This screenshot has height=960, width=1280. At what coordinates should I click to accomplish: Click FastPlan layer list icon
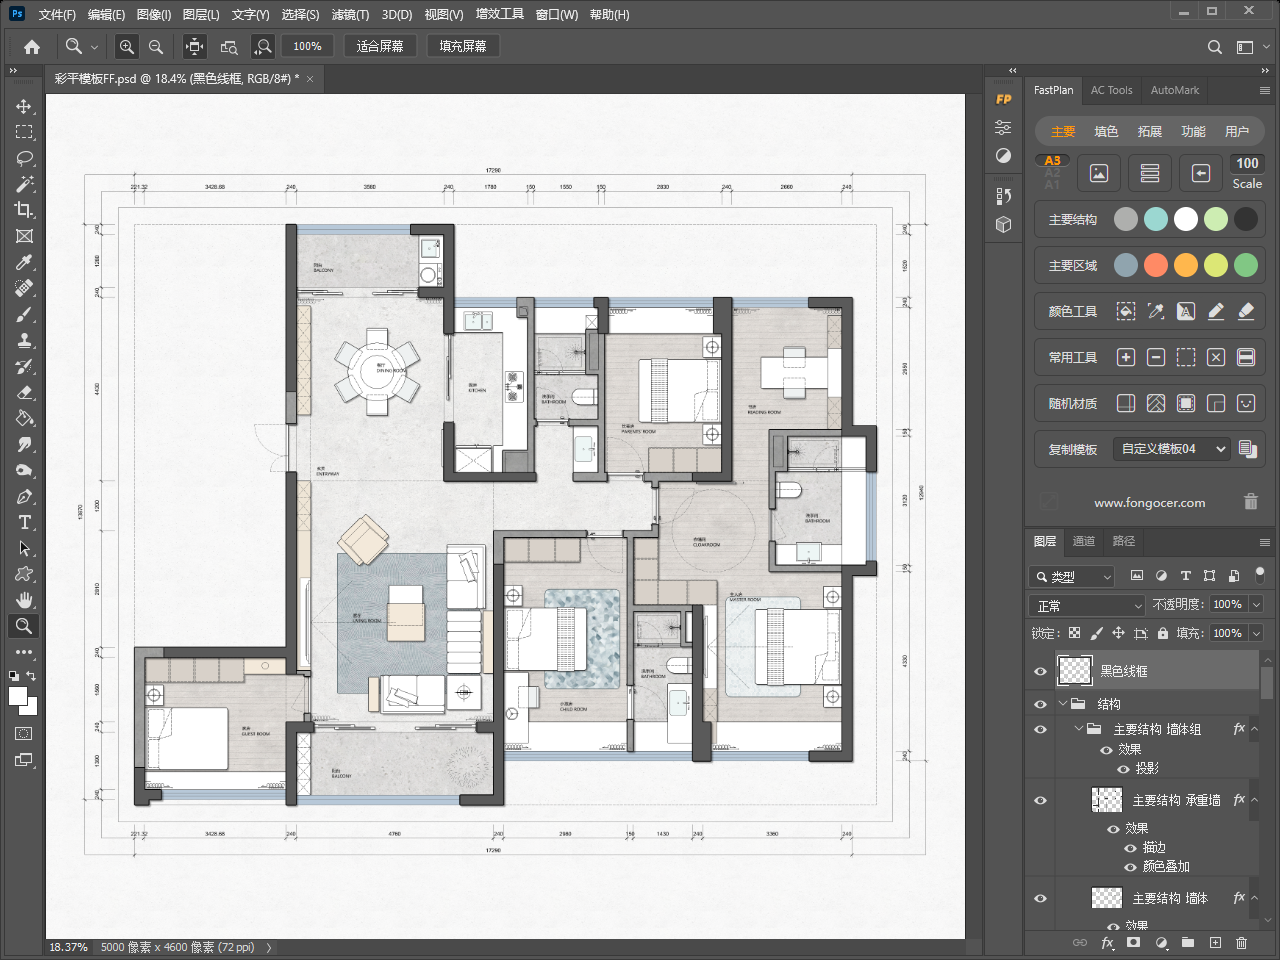[x=1150, y=173]
